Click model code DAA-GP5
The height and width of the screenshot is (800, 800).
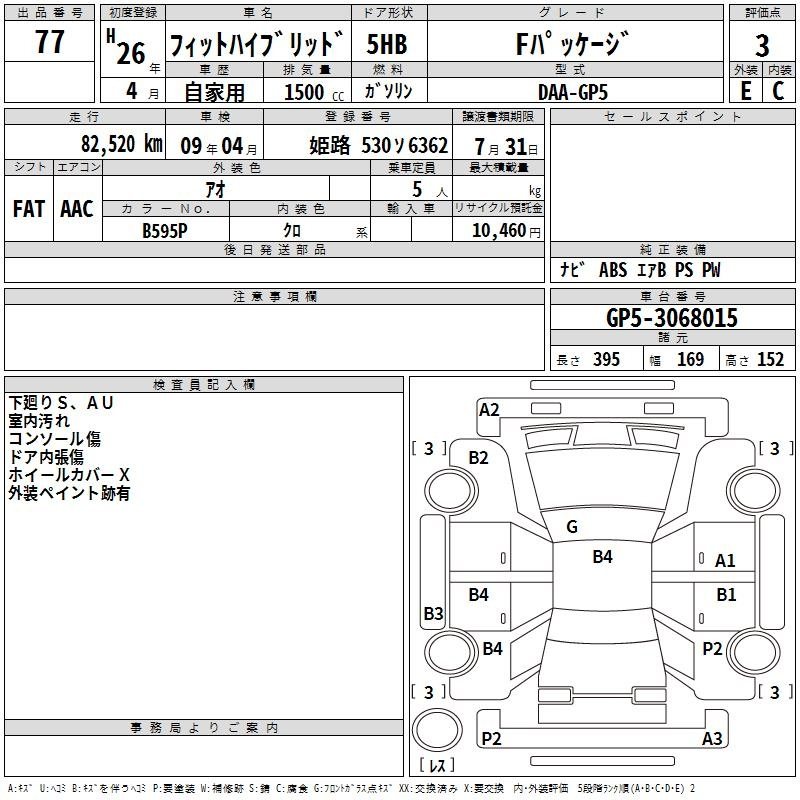pos(572,92)
